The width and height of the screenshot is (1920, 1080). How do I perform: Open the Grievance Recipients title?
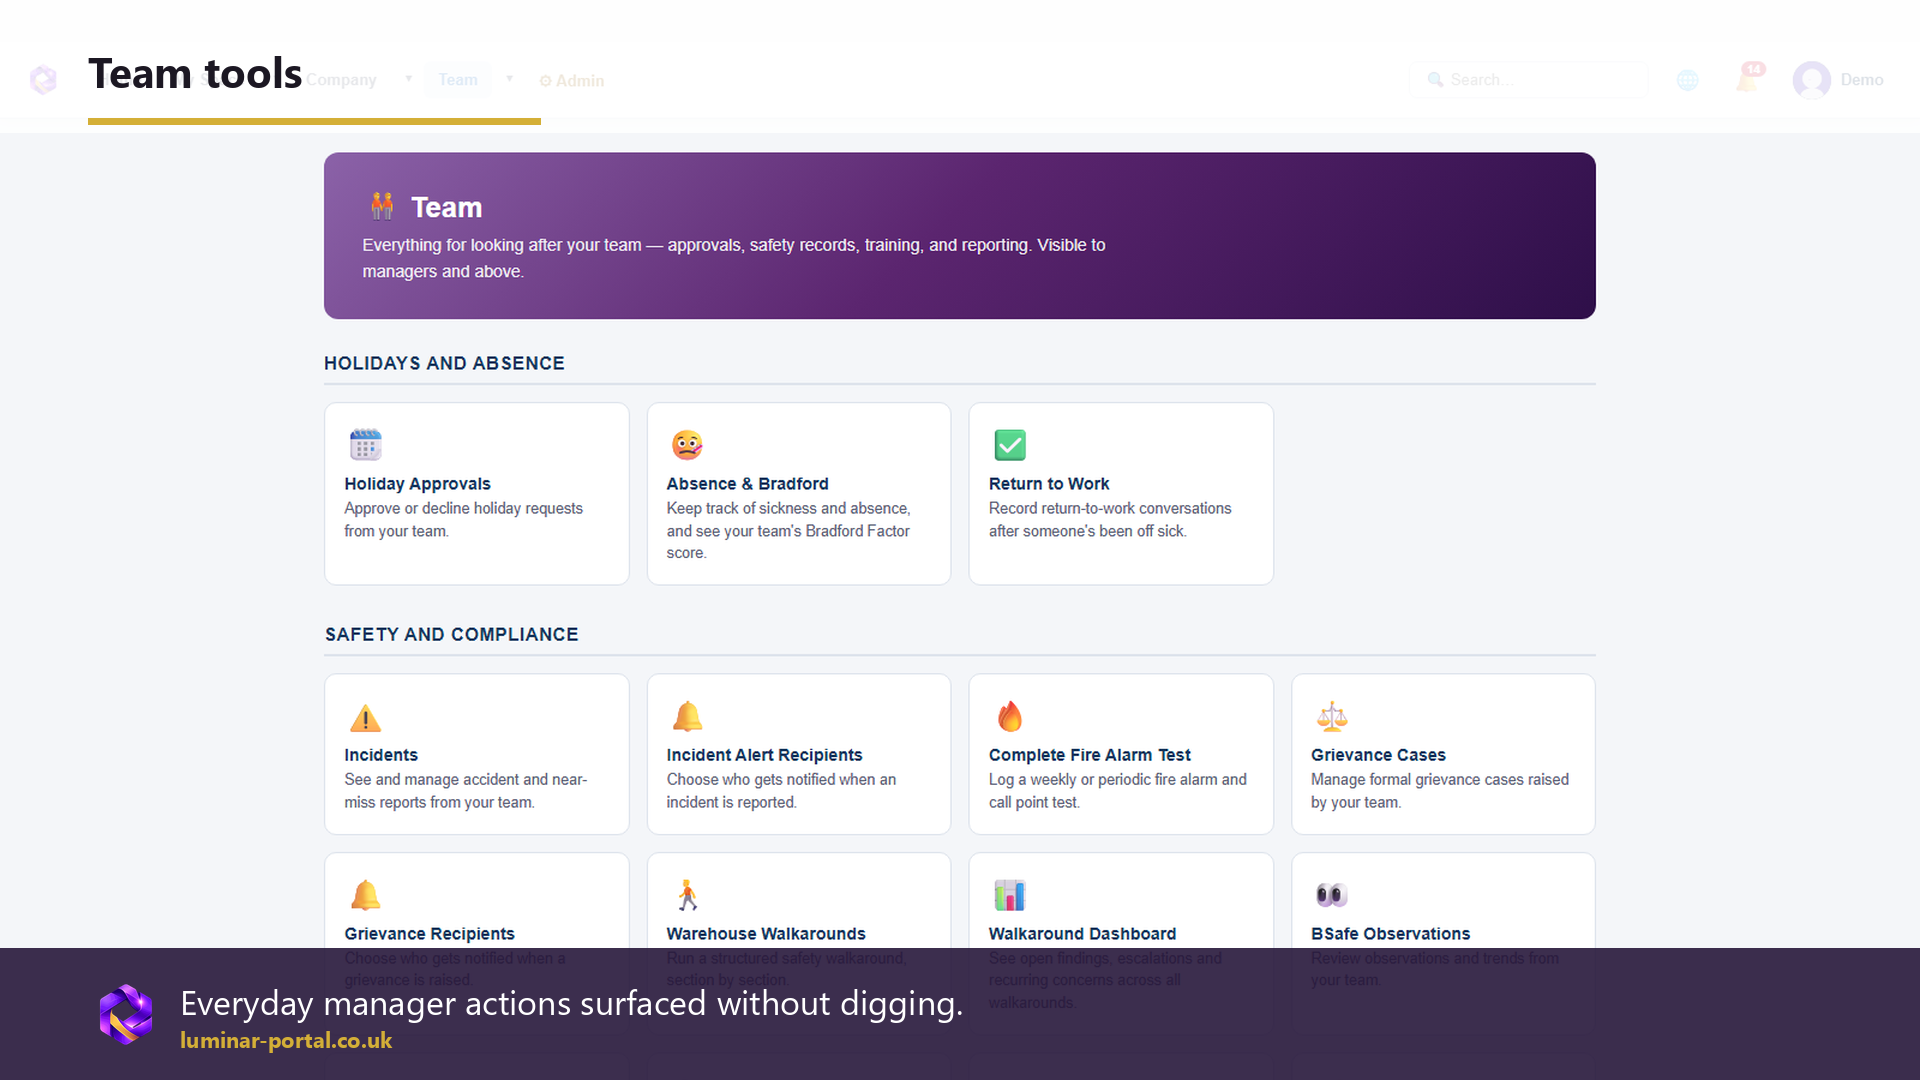click(429, 934)
